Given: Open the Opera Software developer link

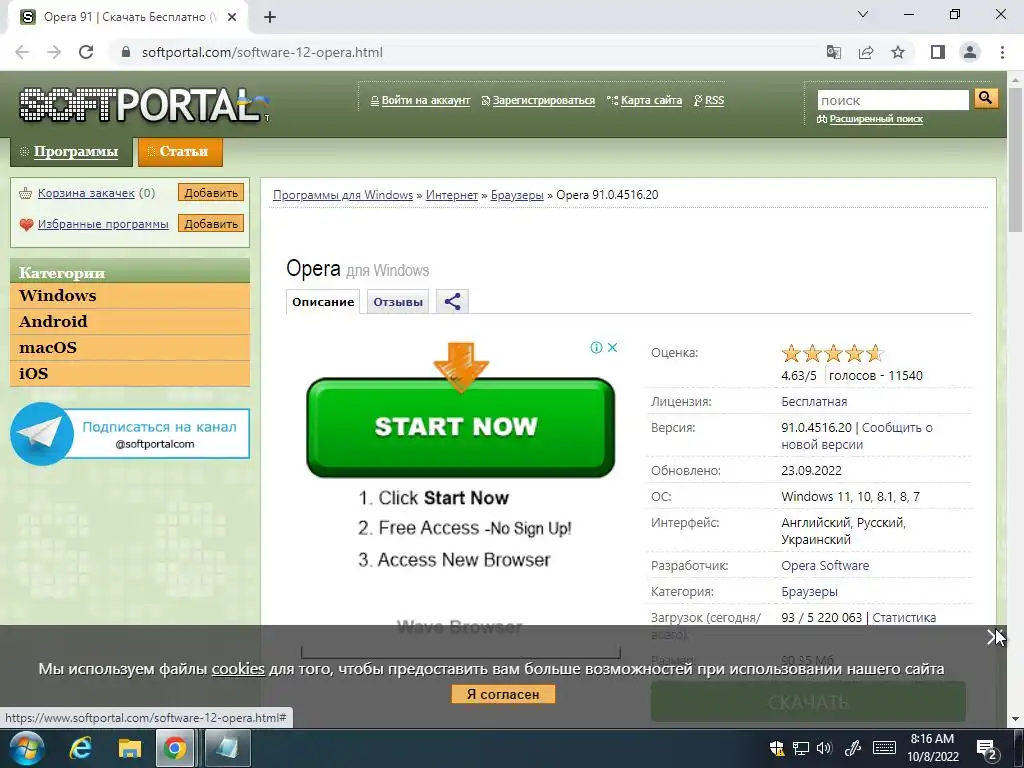Looking at the screenshot, I should coord(825,566).
